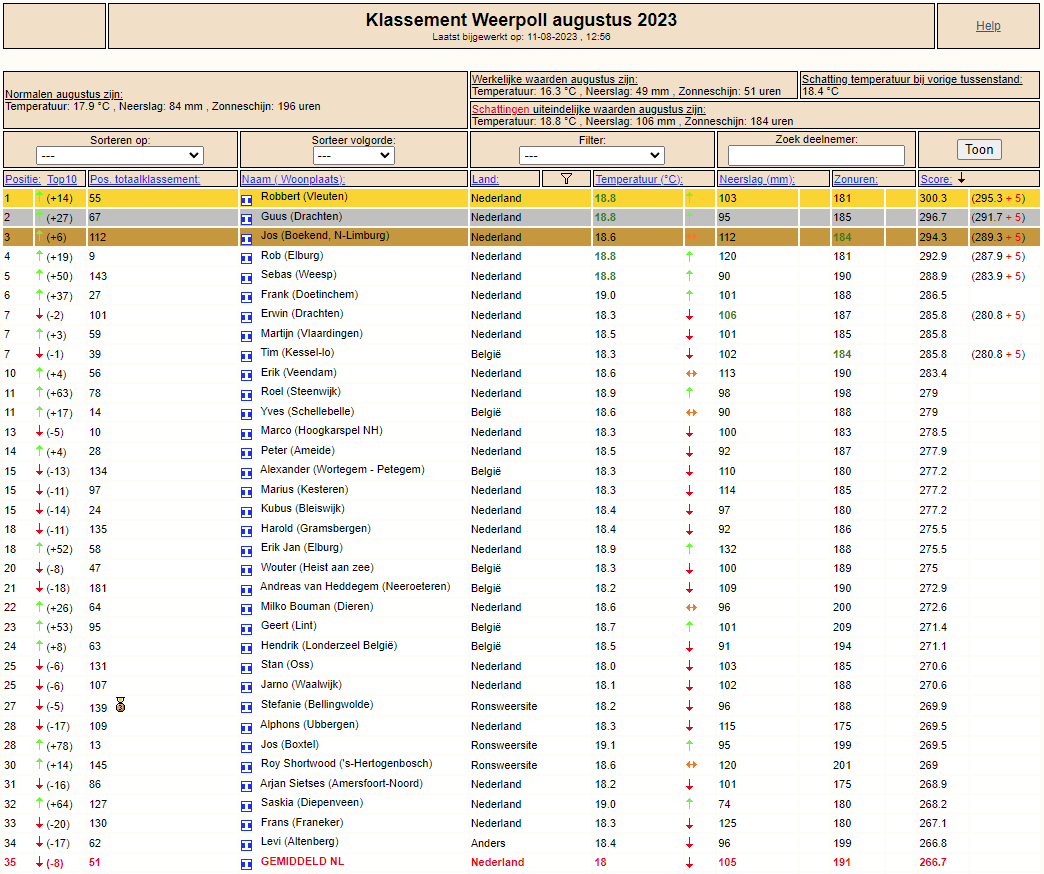The width and height of the screenshot is (1044, 874).
Task: Click the blue icon next to Wouter (Heist aan zee)
Action: click(246, 570)
